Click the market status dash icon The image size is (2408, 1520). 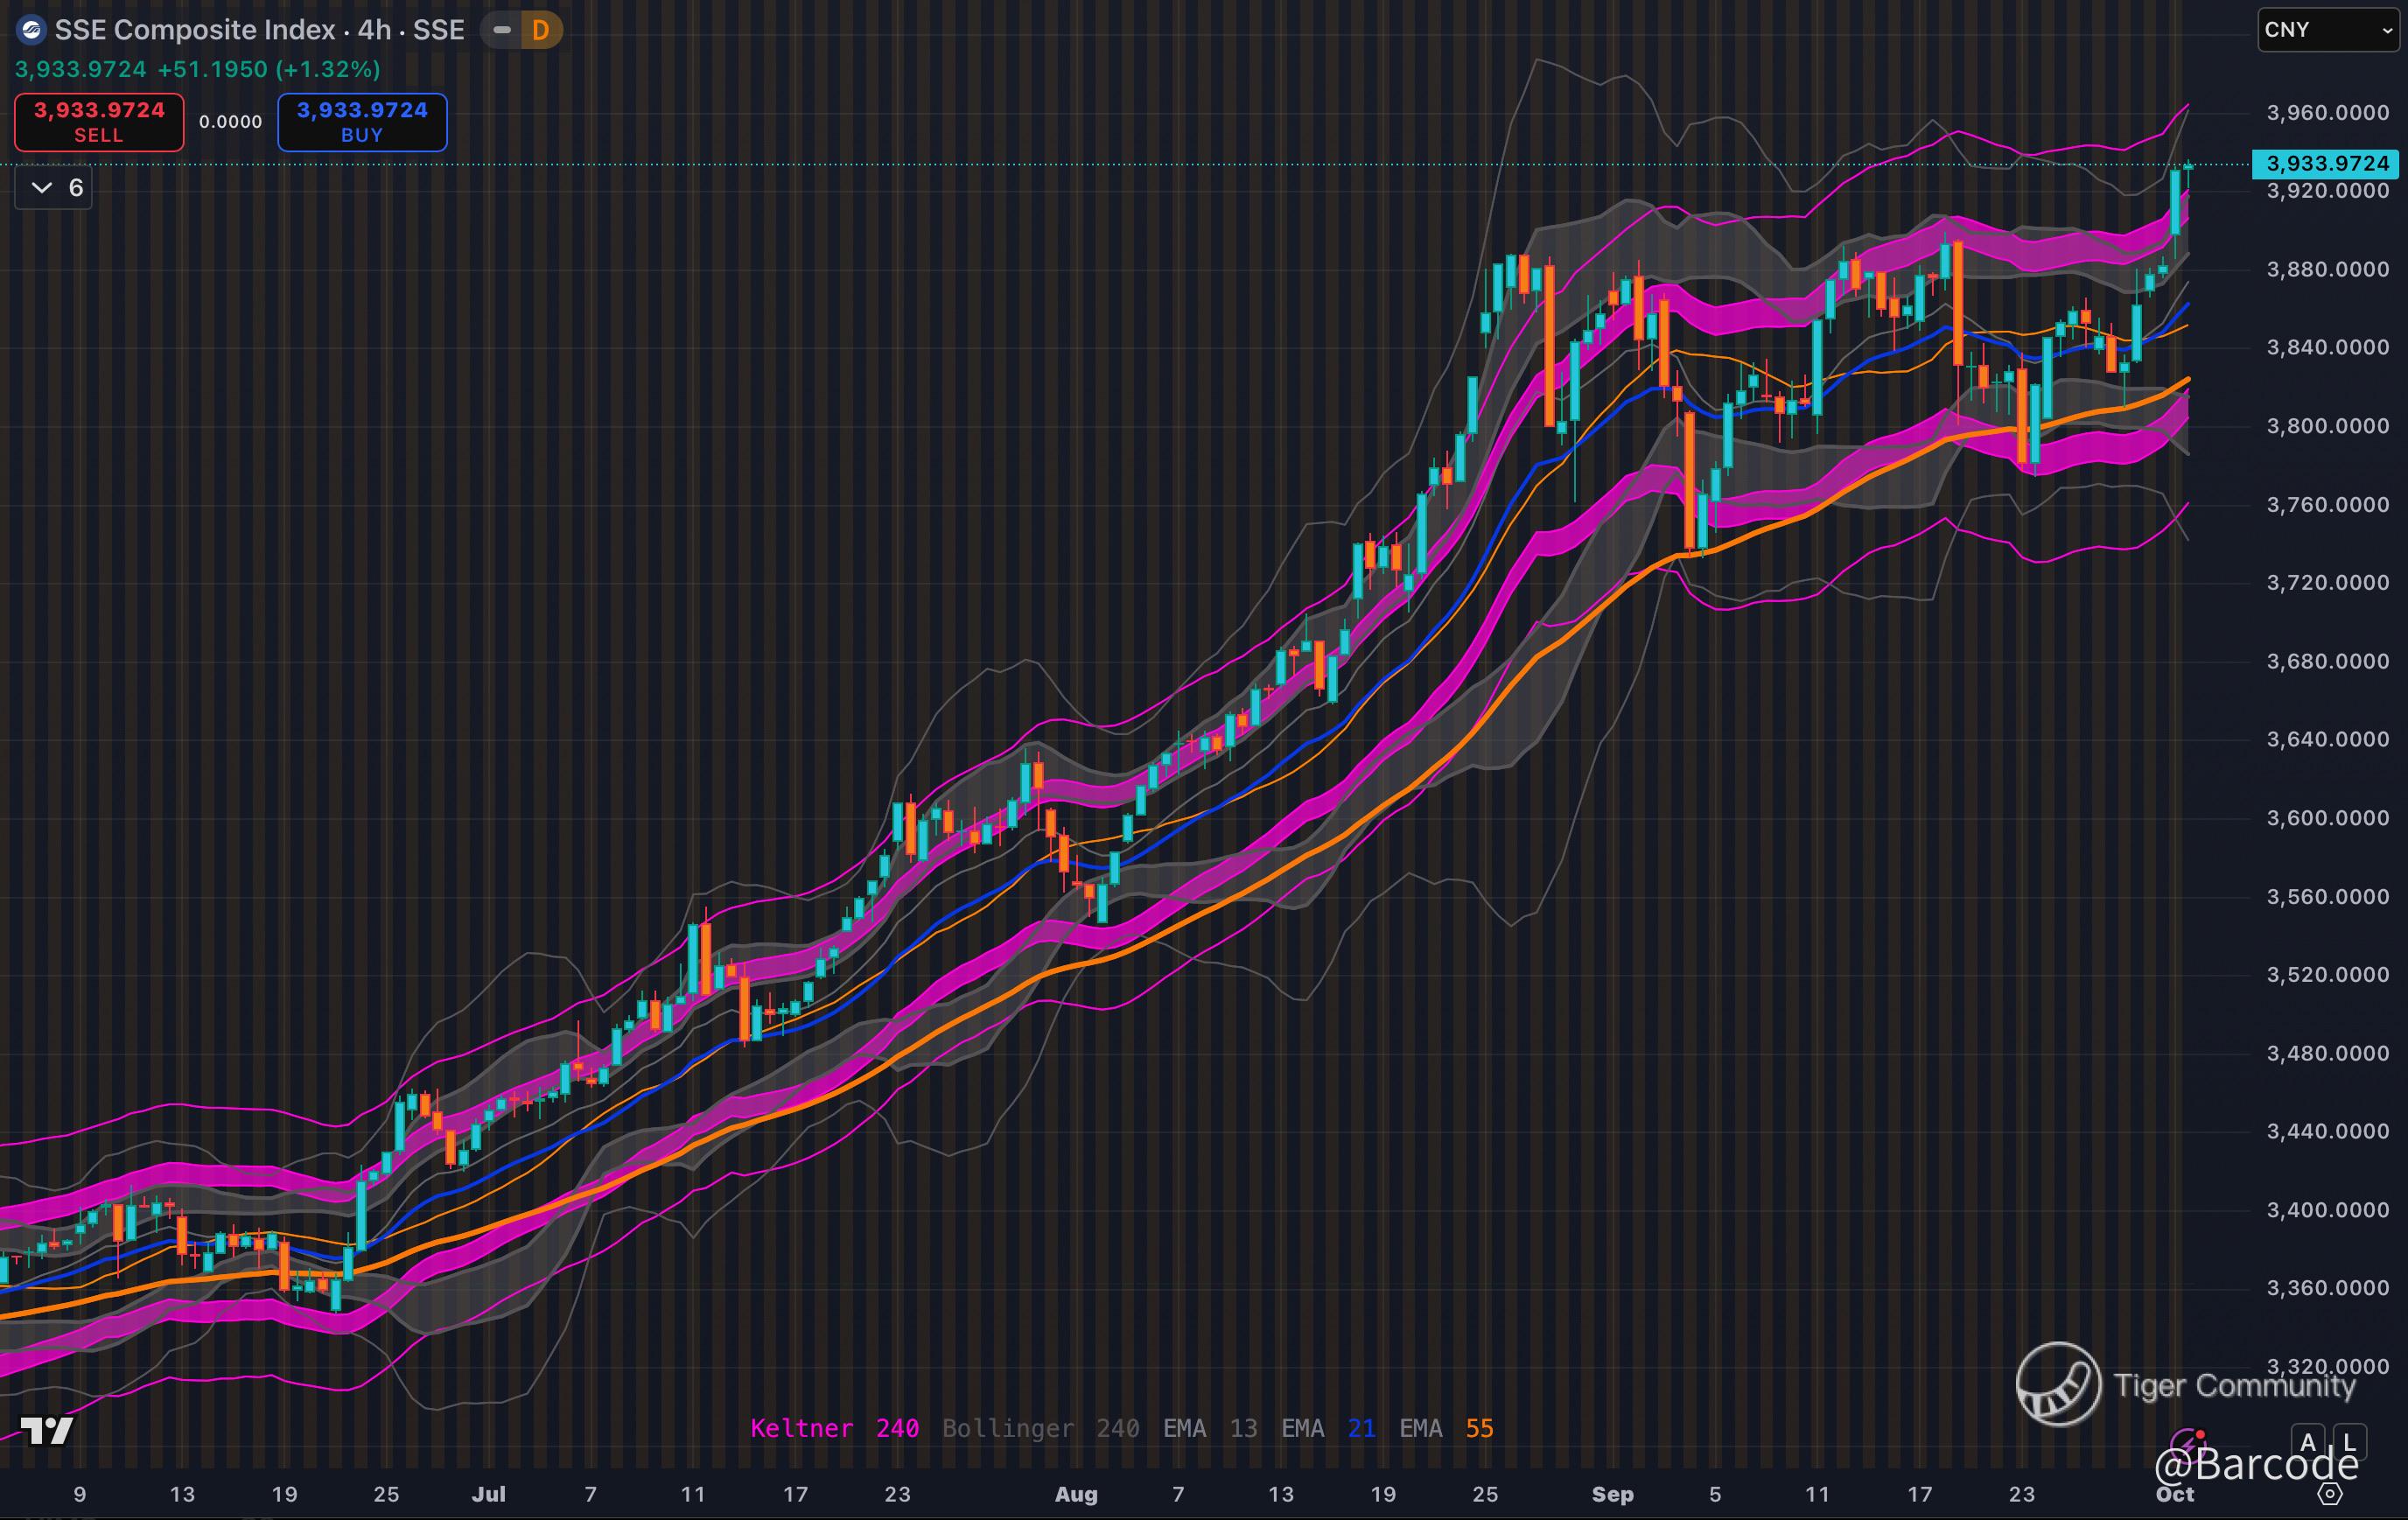click(502, 30)
